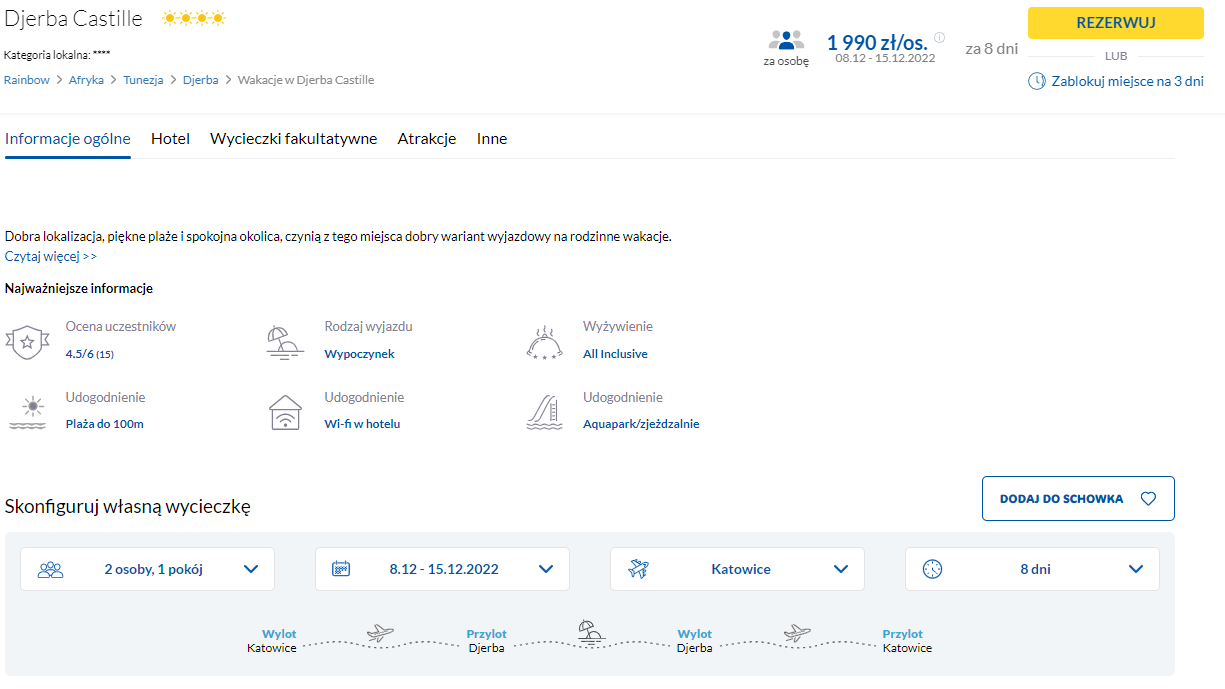Click the clock icon beside Zablokuj miejsce
The image size is (1225, 689).
pos(1037,81)
